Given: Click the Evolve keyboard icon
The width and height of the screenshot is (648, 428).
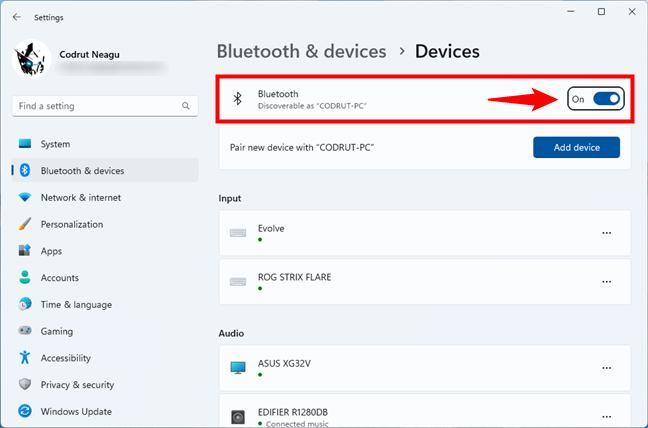Looking at the screenshot, I should tap(238, 233).
